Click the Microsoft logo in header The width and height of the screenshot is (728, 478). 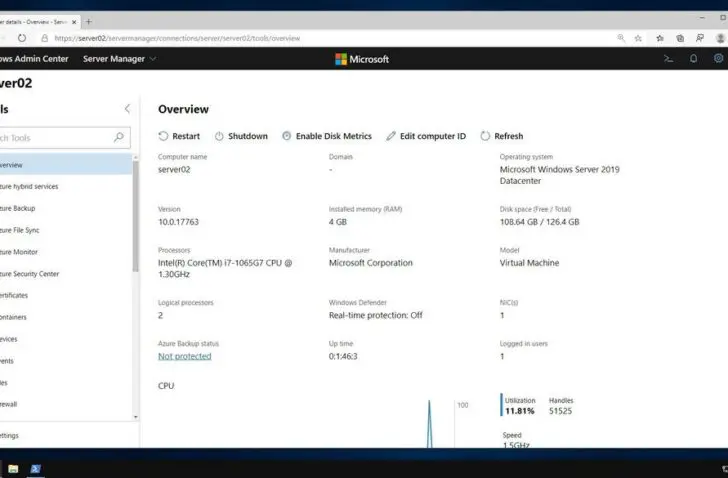point(362,59)
